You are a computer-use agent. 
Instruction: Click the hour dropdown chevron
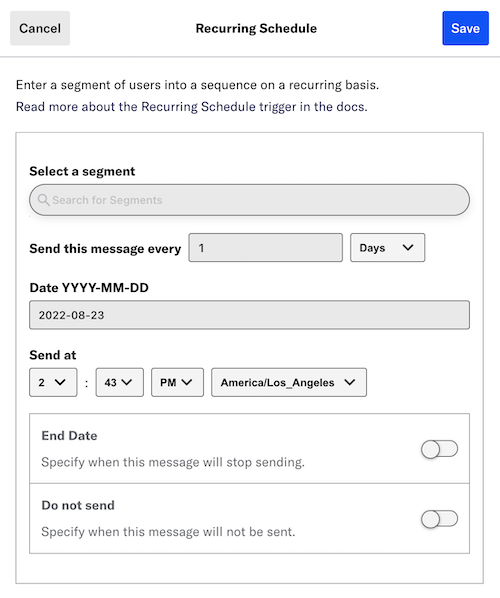click(60, 382)
